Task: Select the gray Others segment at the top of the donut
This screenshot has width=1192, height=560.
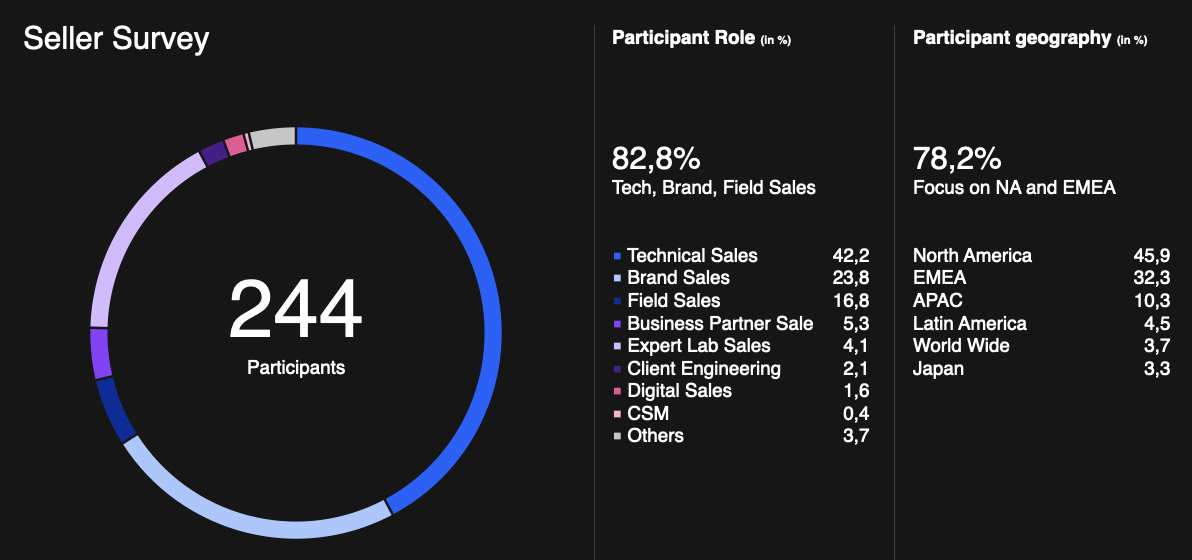Action: (272, 137)
